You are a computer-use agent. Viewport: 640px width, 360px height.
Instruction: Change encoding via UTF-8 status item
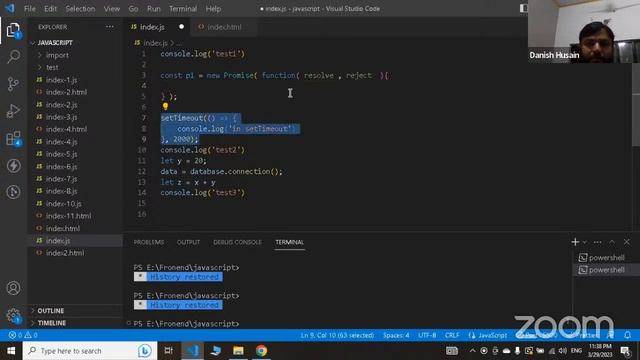pos(427,335)
